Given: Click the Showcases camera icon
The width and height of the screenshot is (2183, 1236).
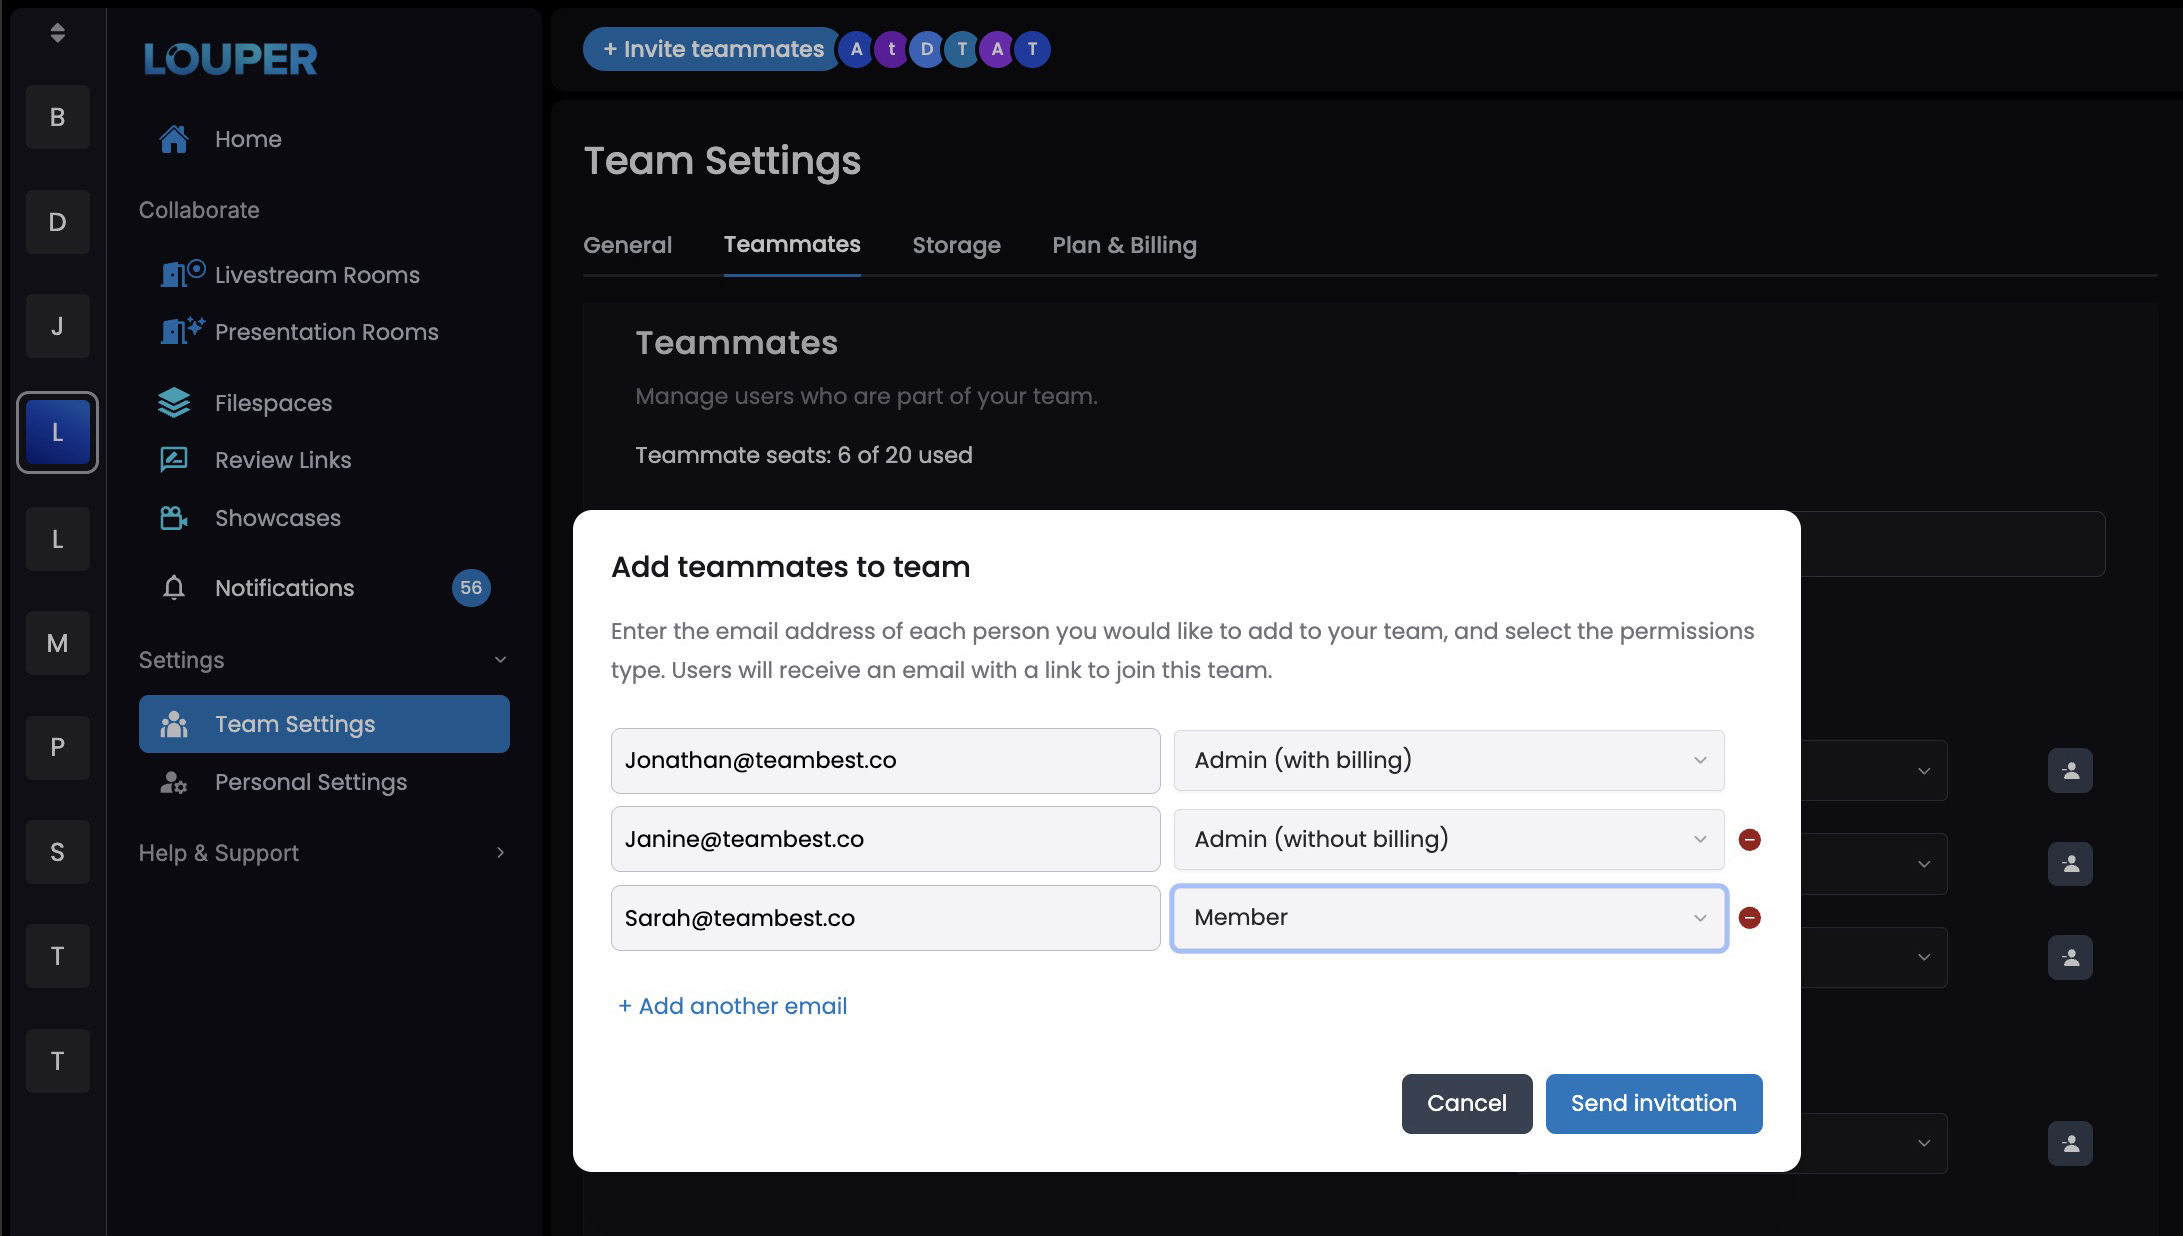Looking at the screenshot, I should tap(174, 518).
